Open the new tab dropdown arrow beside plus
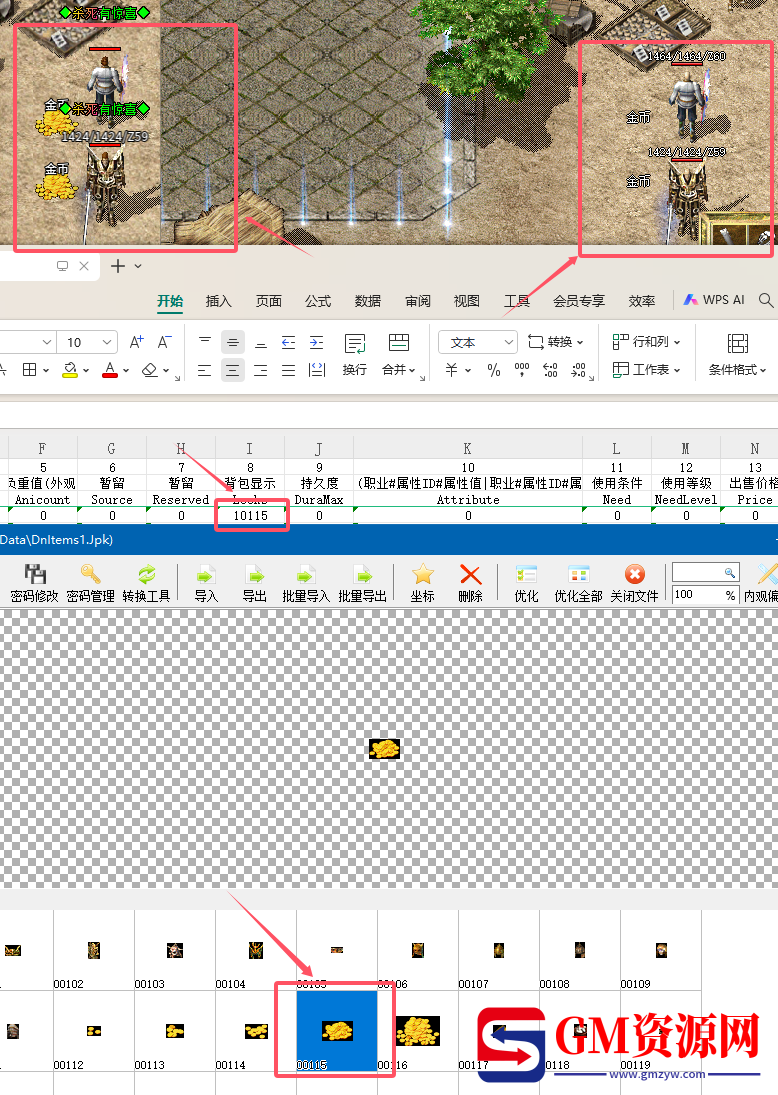Image resolution: width=778 pixels, height=1095 pixels. 138,266
